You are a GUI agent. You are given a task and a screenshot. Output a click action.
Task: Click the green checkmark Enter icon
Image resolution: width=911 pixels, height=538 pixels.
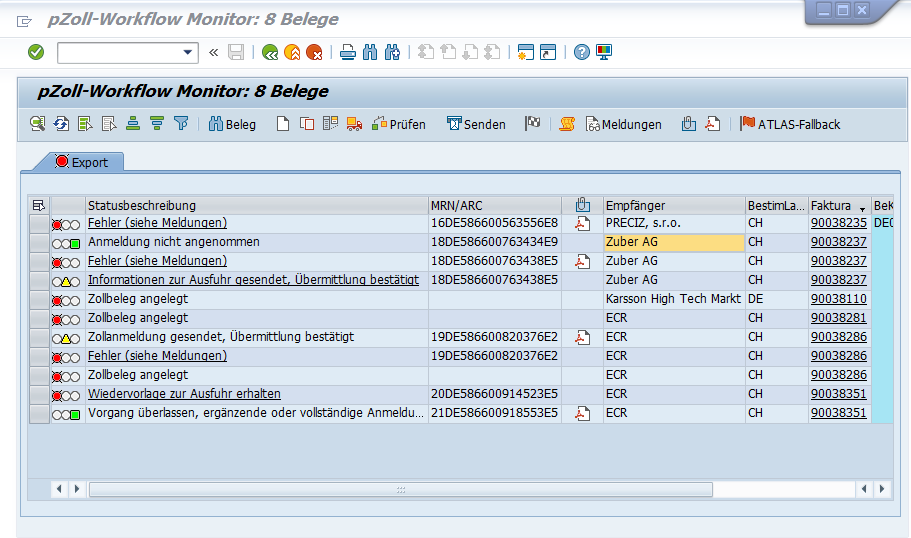36,52
